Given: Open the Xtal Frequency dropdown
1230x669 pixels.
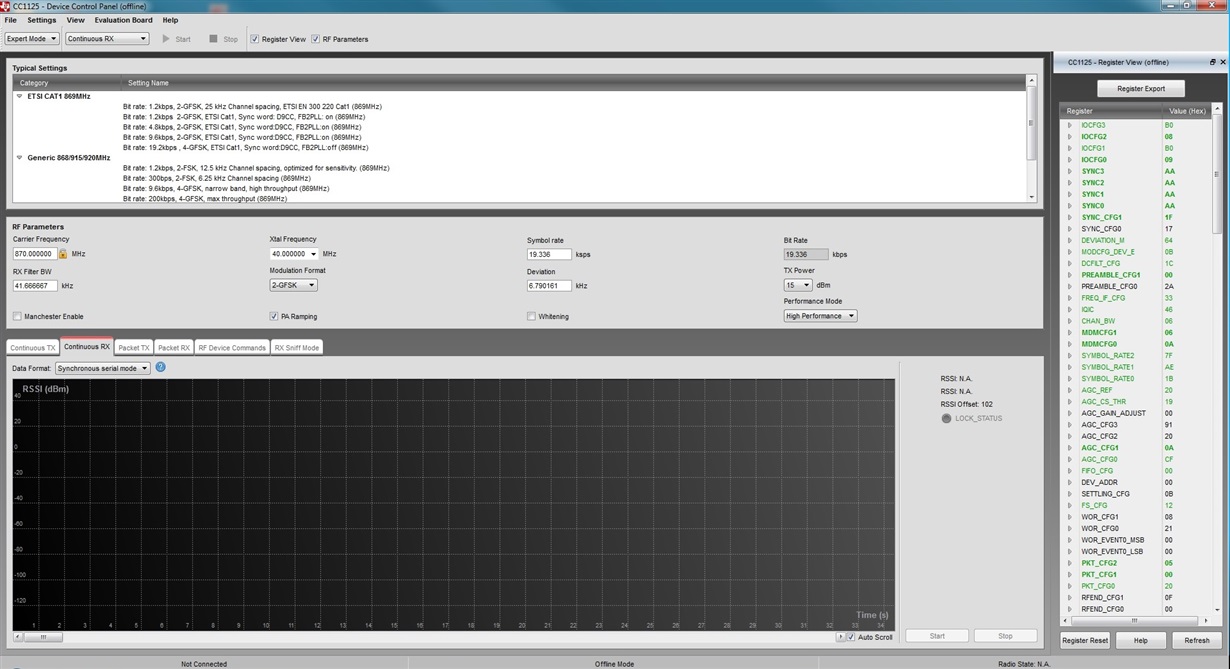Looking at the screenshot, I should (294, 254).
